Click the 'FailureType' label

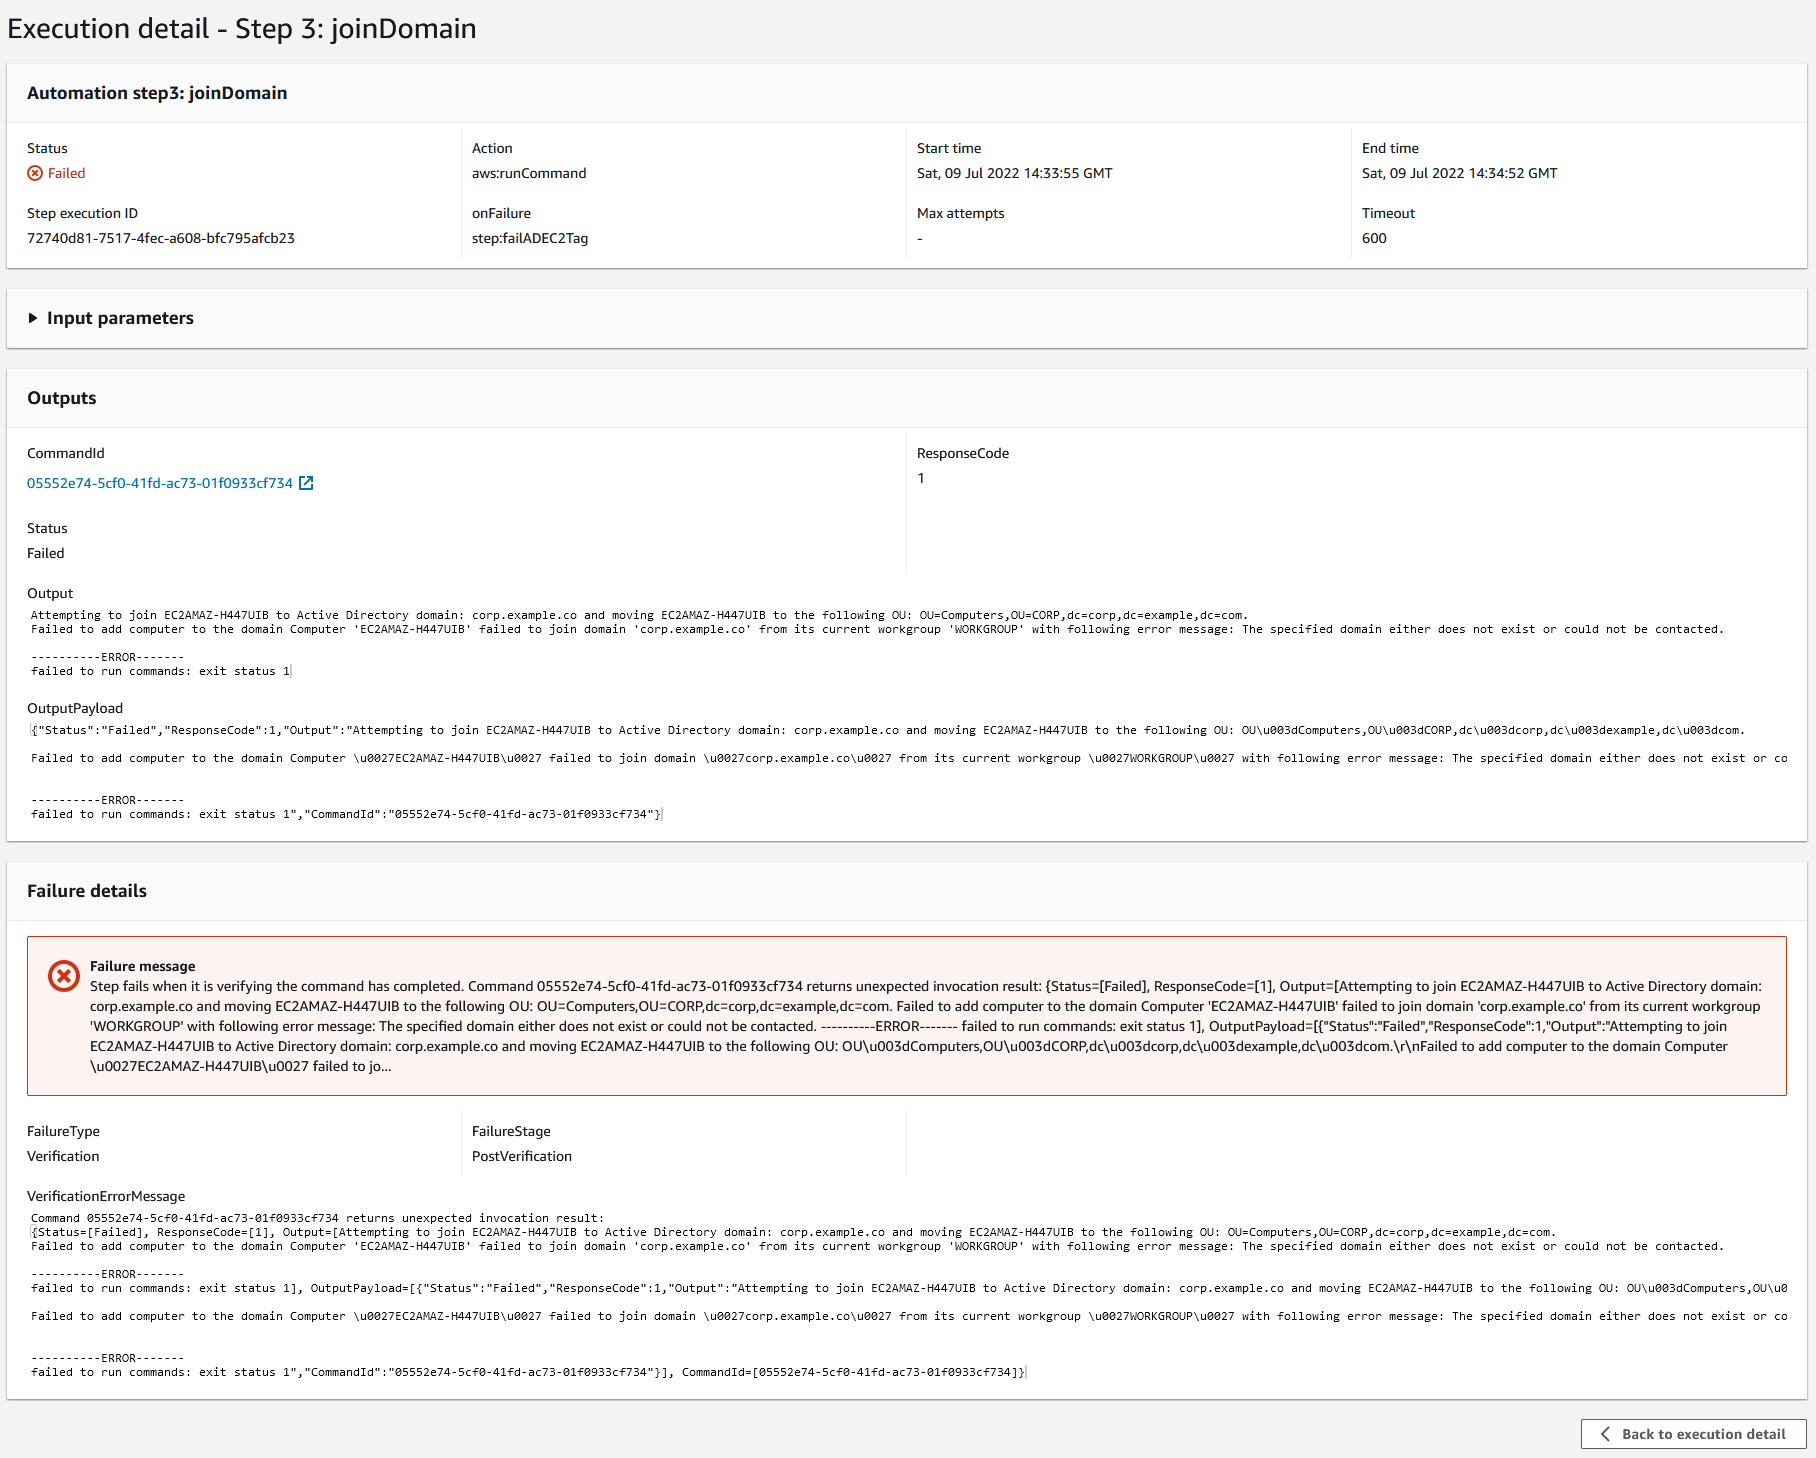(x=64, y=1131)
